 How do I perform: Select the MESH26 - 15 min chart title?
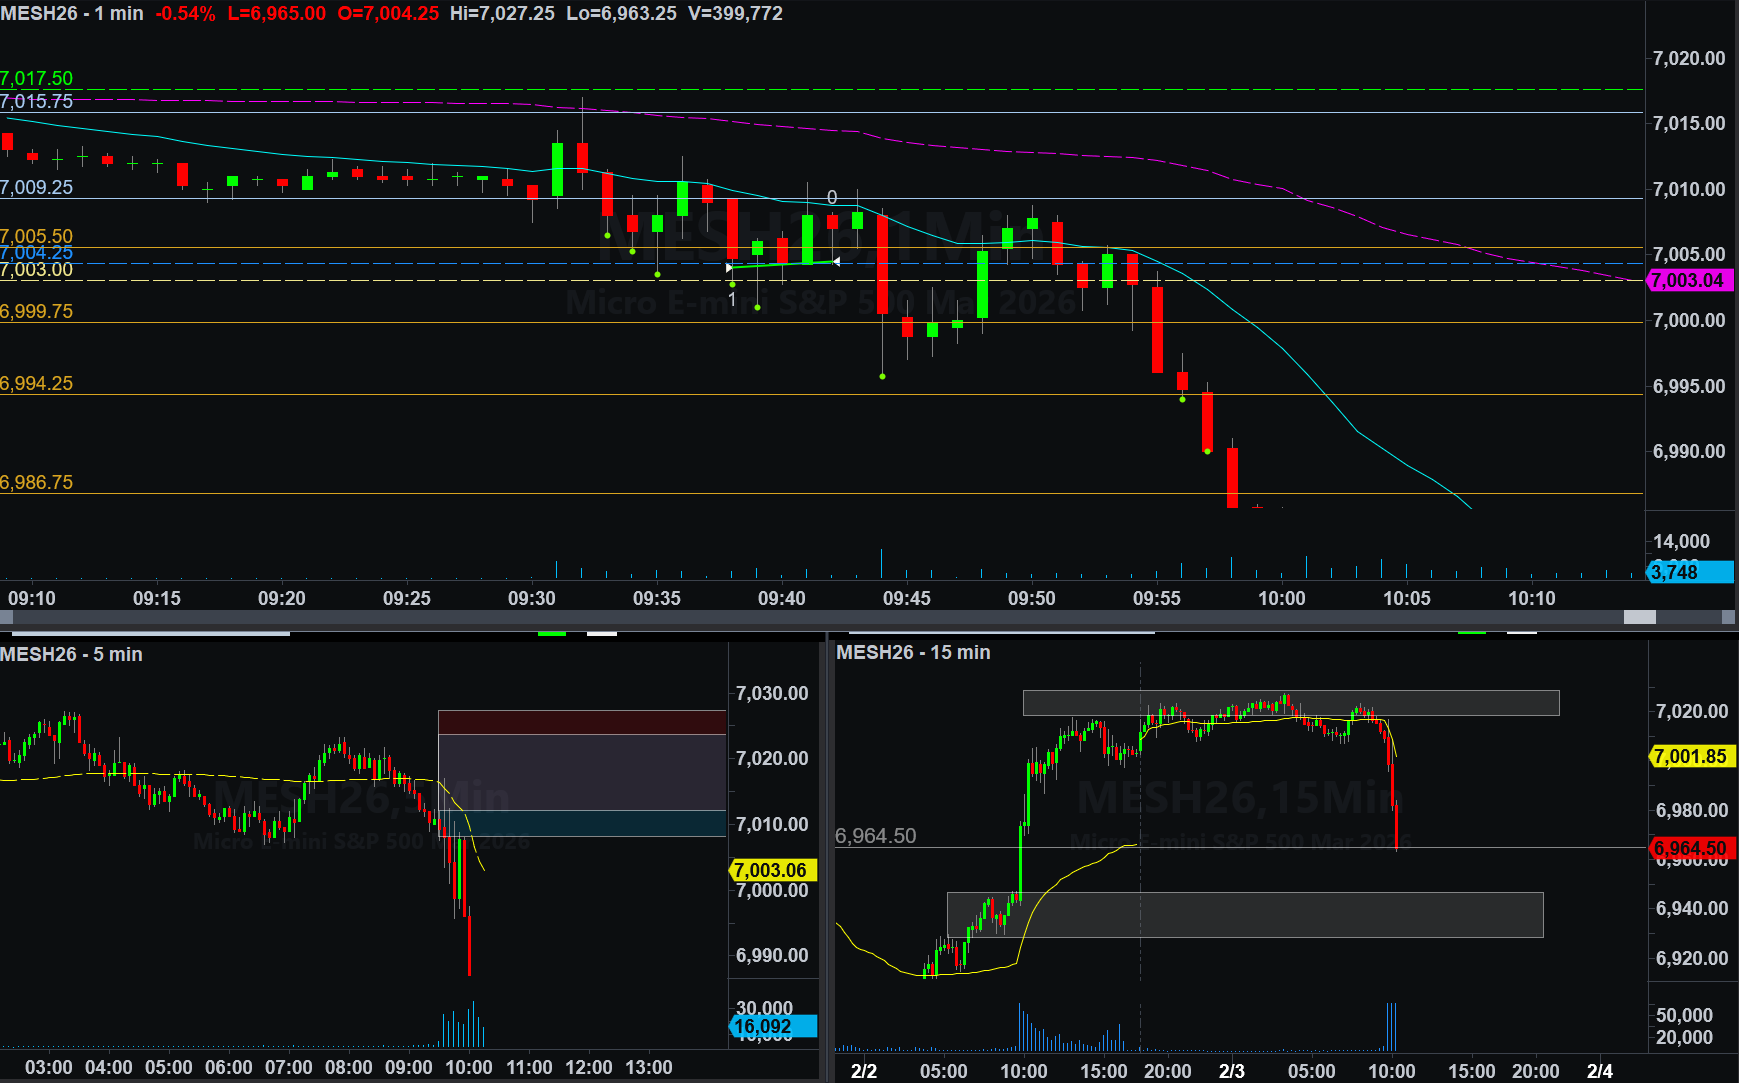913,652
